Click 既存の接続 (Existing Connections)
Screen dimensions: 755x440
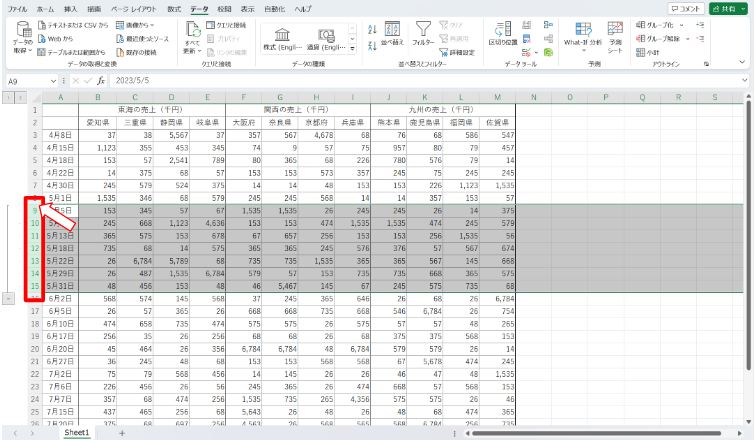(136, 52)
